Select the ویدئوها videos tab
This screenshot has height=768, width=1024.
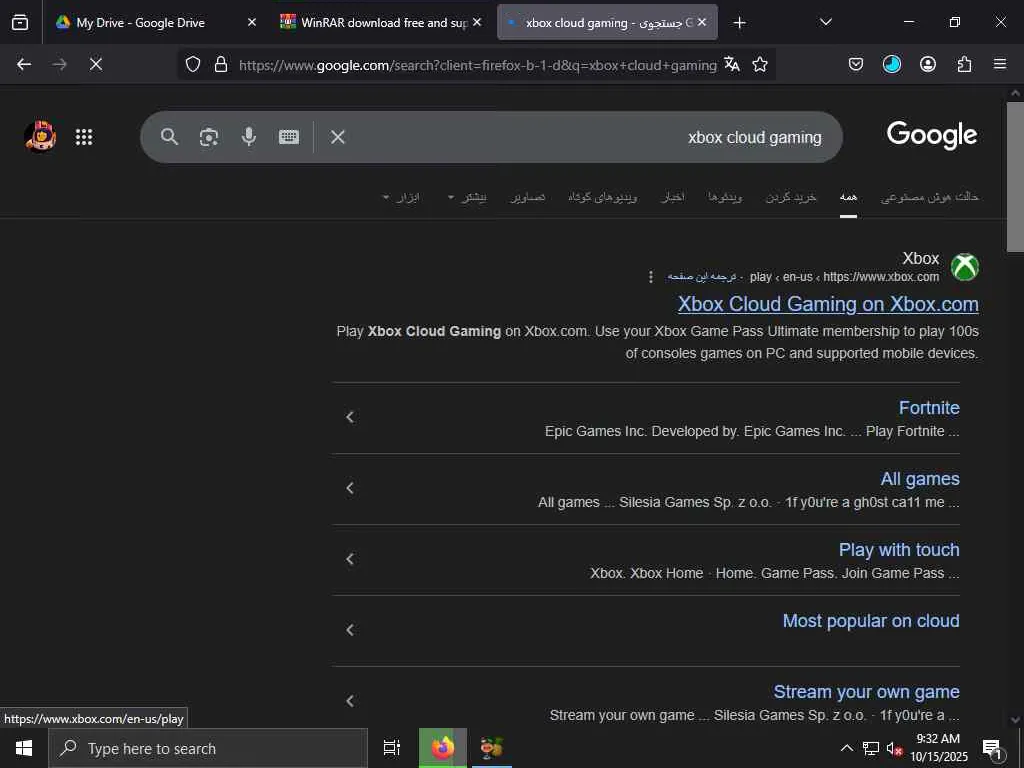click(x=725, y=197)
